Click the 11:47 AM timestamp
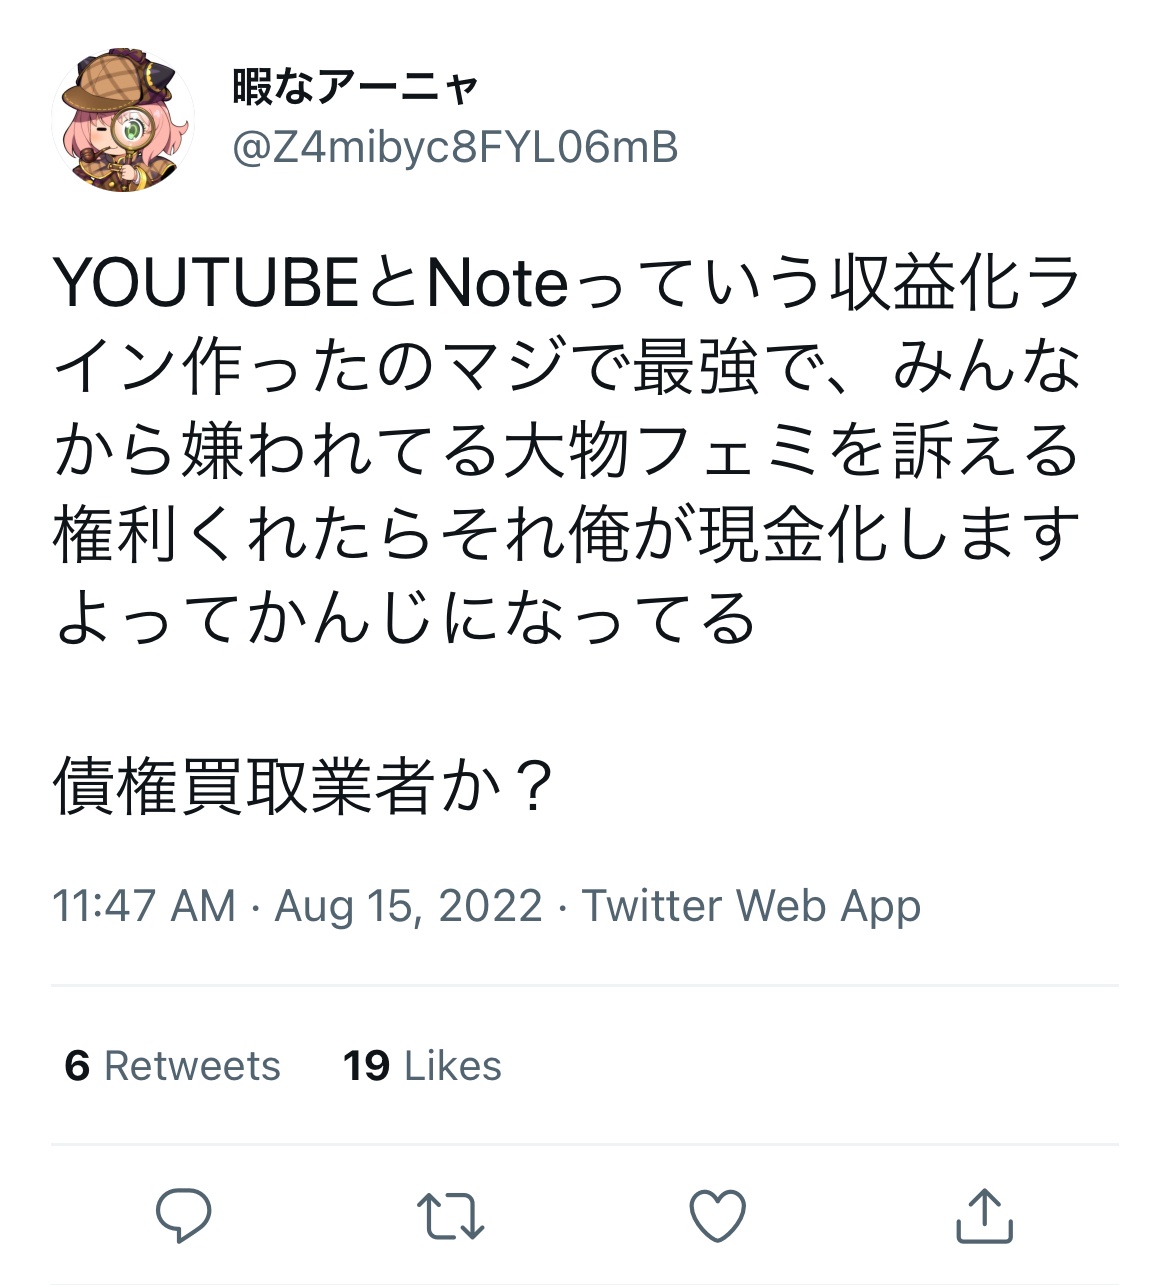 pyautogui.click(x=144, y=906)
